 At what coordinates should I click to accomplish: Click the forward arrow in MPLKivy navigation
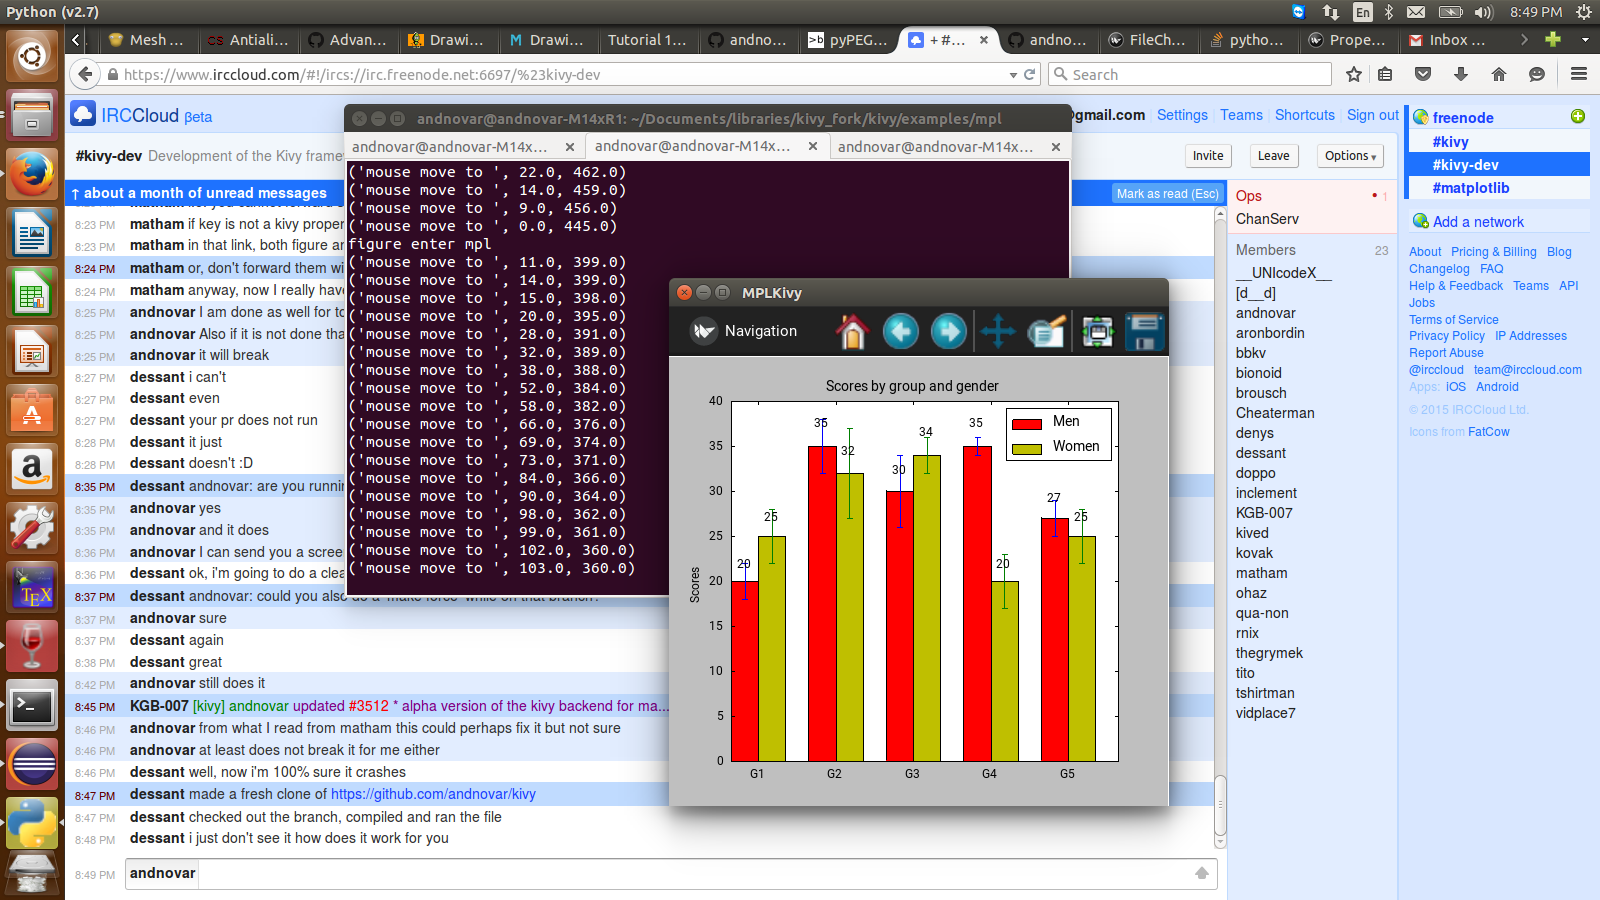[949, 331]
